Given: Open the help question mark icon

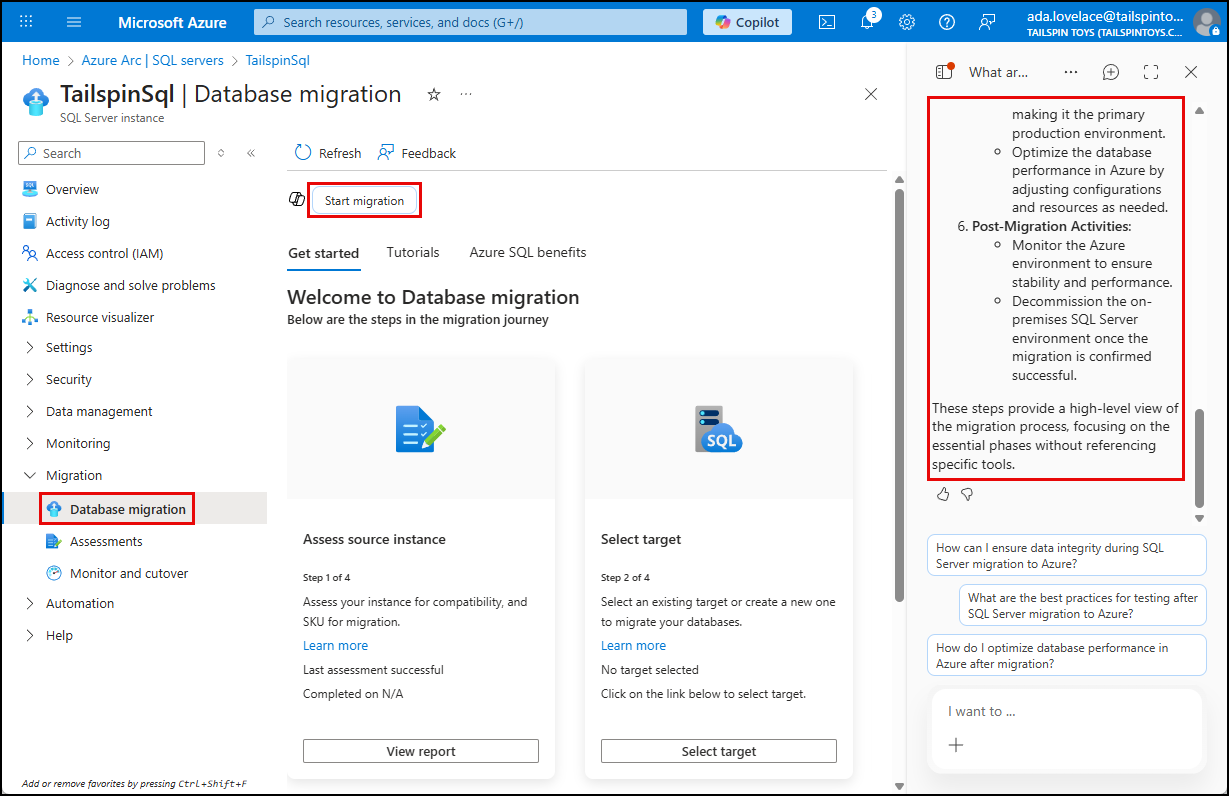Looking at the screenshot, I should [946, 21].
